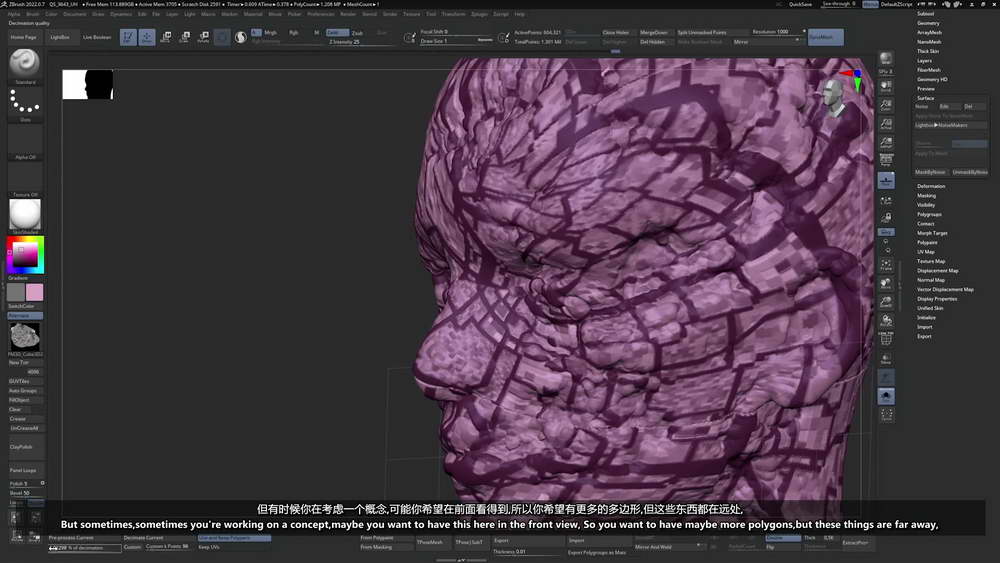1000x563 pixels.
Task: Toggle the Alternate button
Action: [x=25, y=316]
